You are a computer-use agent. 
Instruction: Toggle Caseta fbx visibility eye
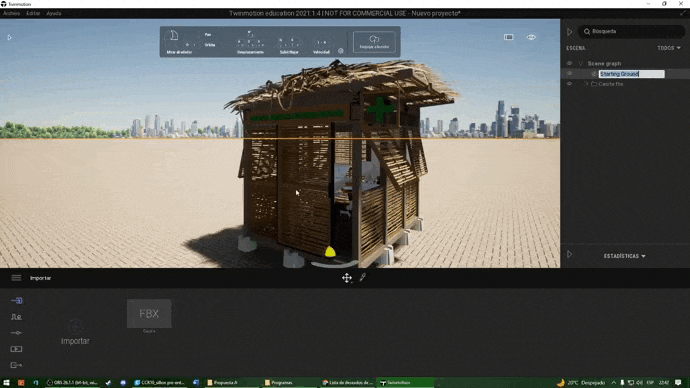[x=569, y=84]
